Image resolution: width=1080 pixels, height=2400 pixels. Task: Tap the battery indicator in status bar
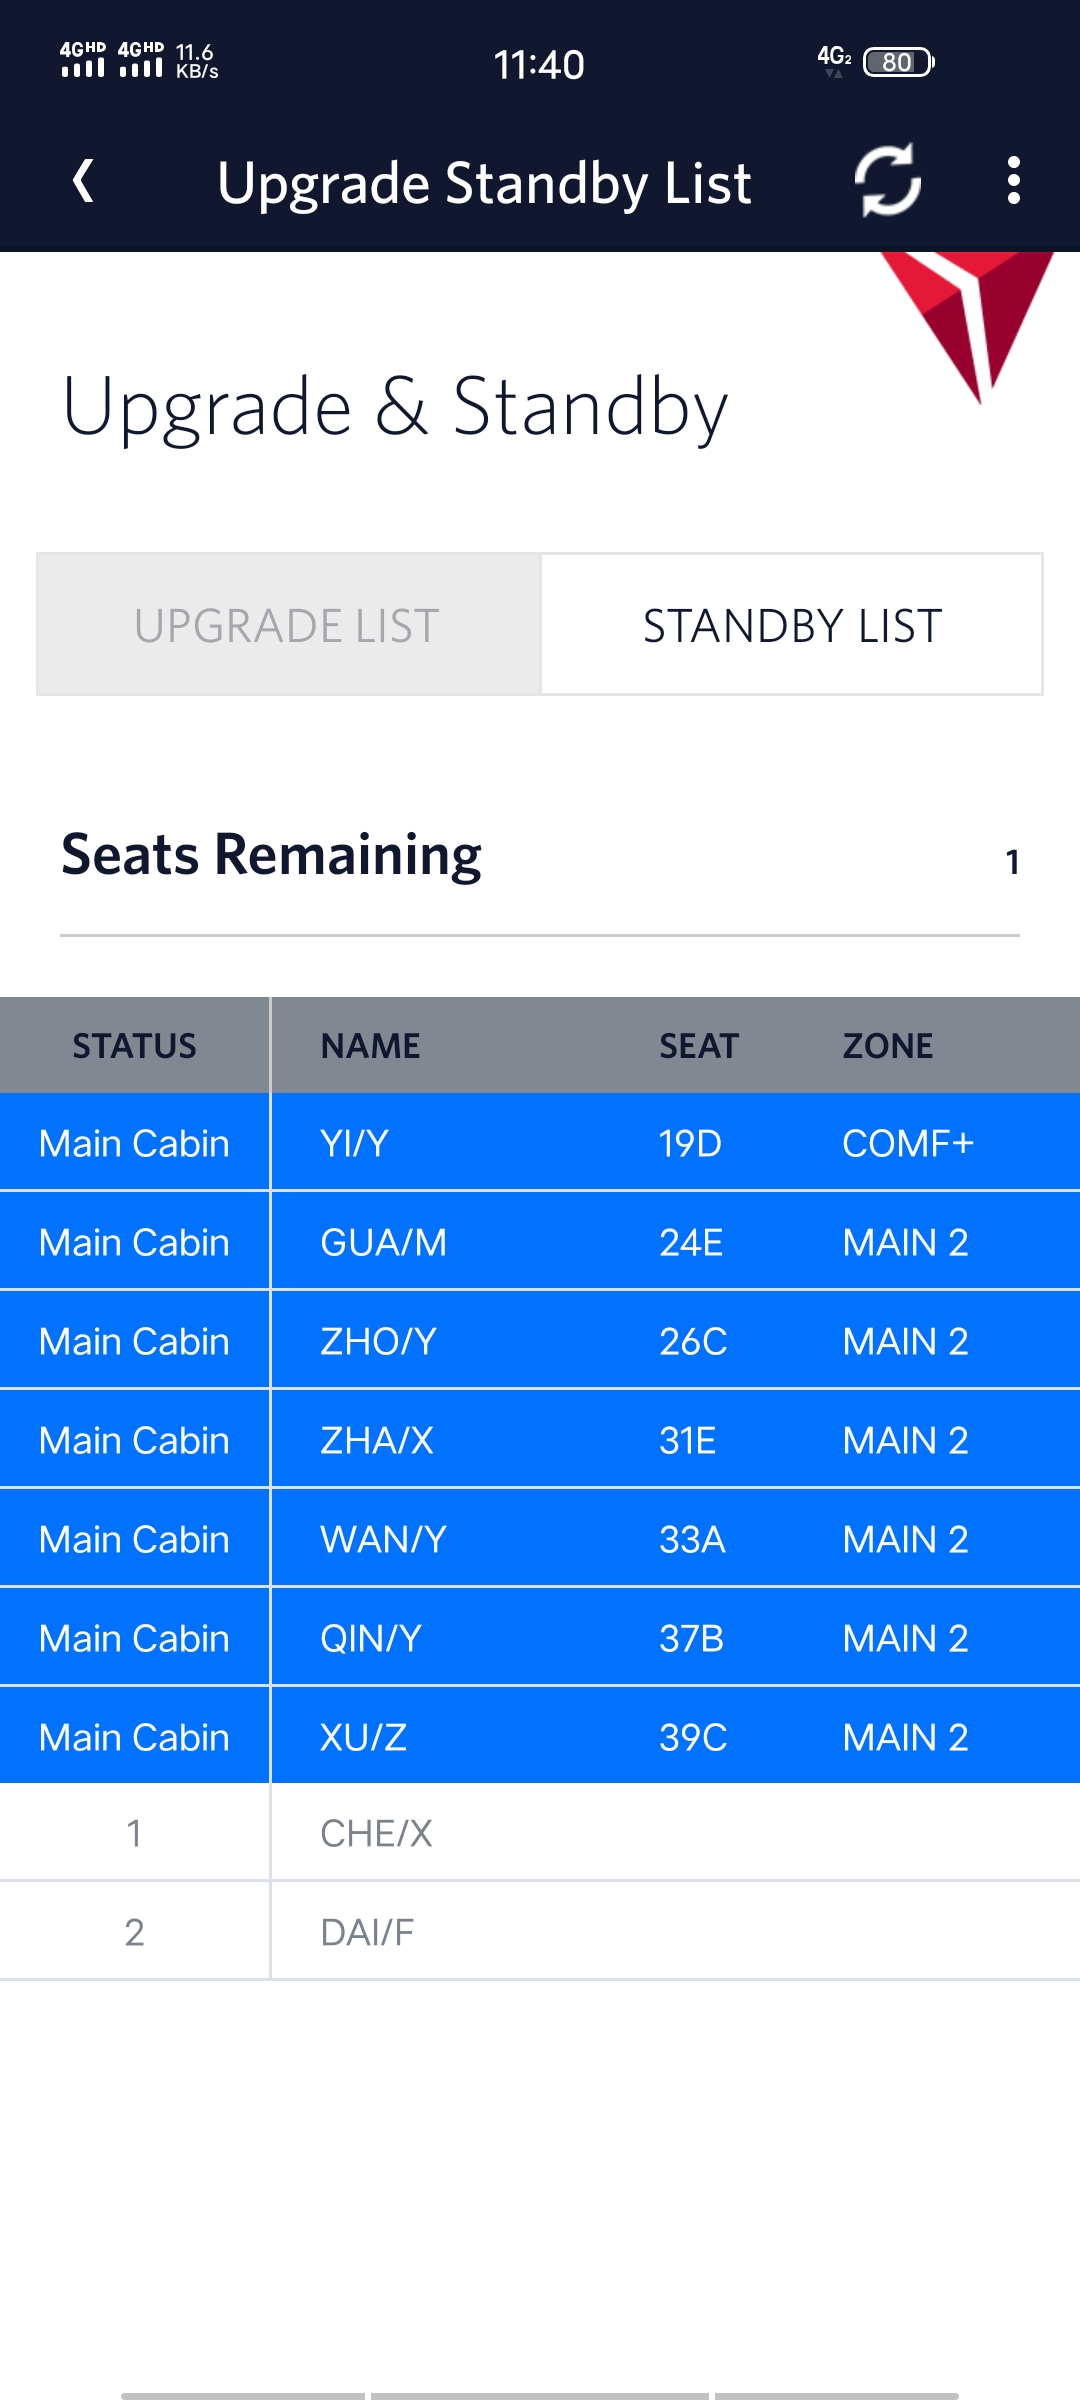click(898, 62)
